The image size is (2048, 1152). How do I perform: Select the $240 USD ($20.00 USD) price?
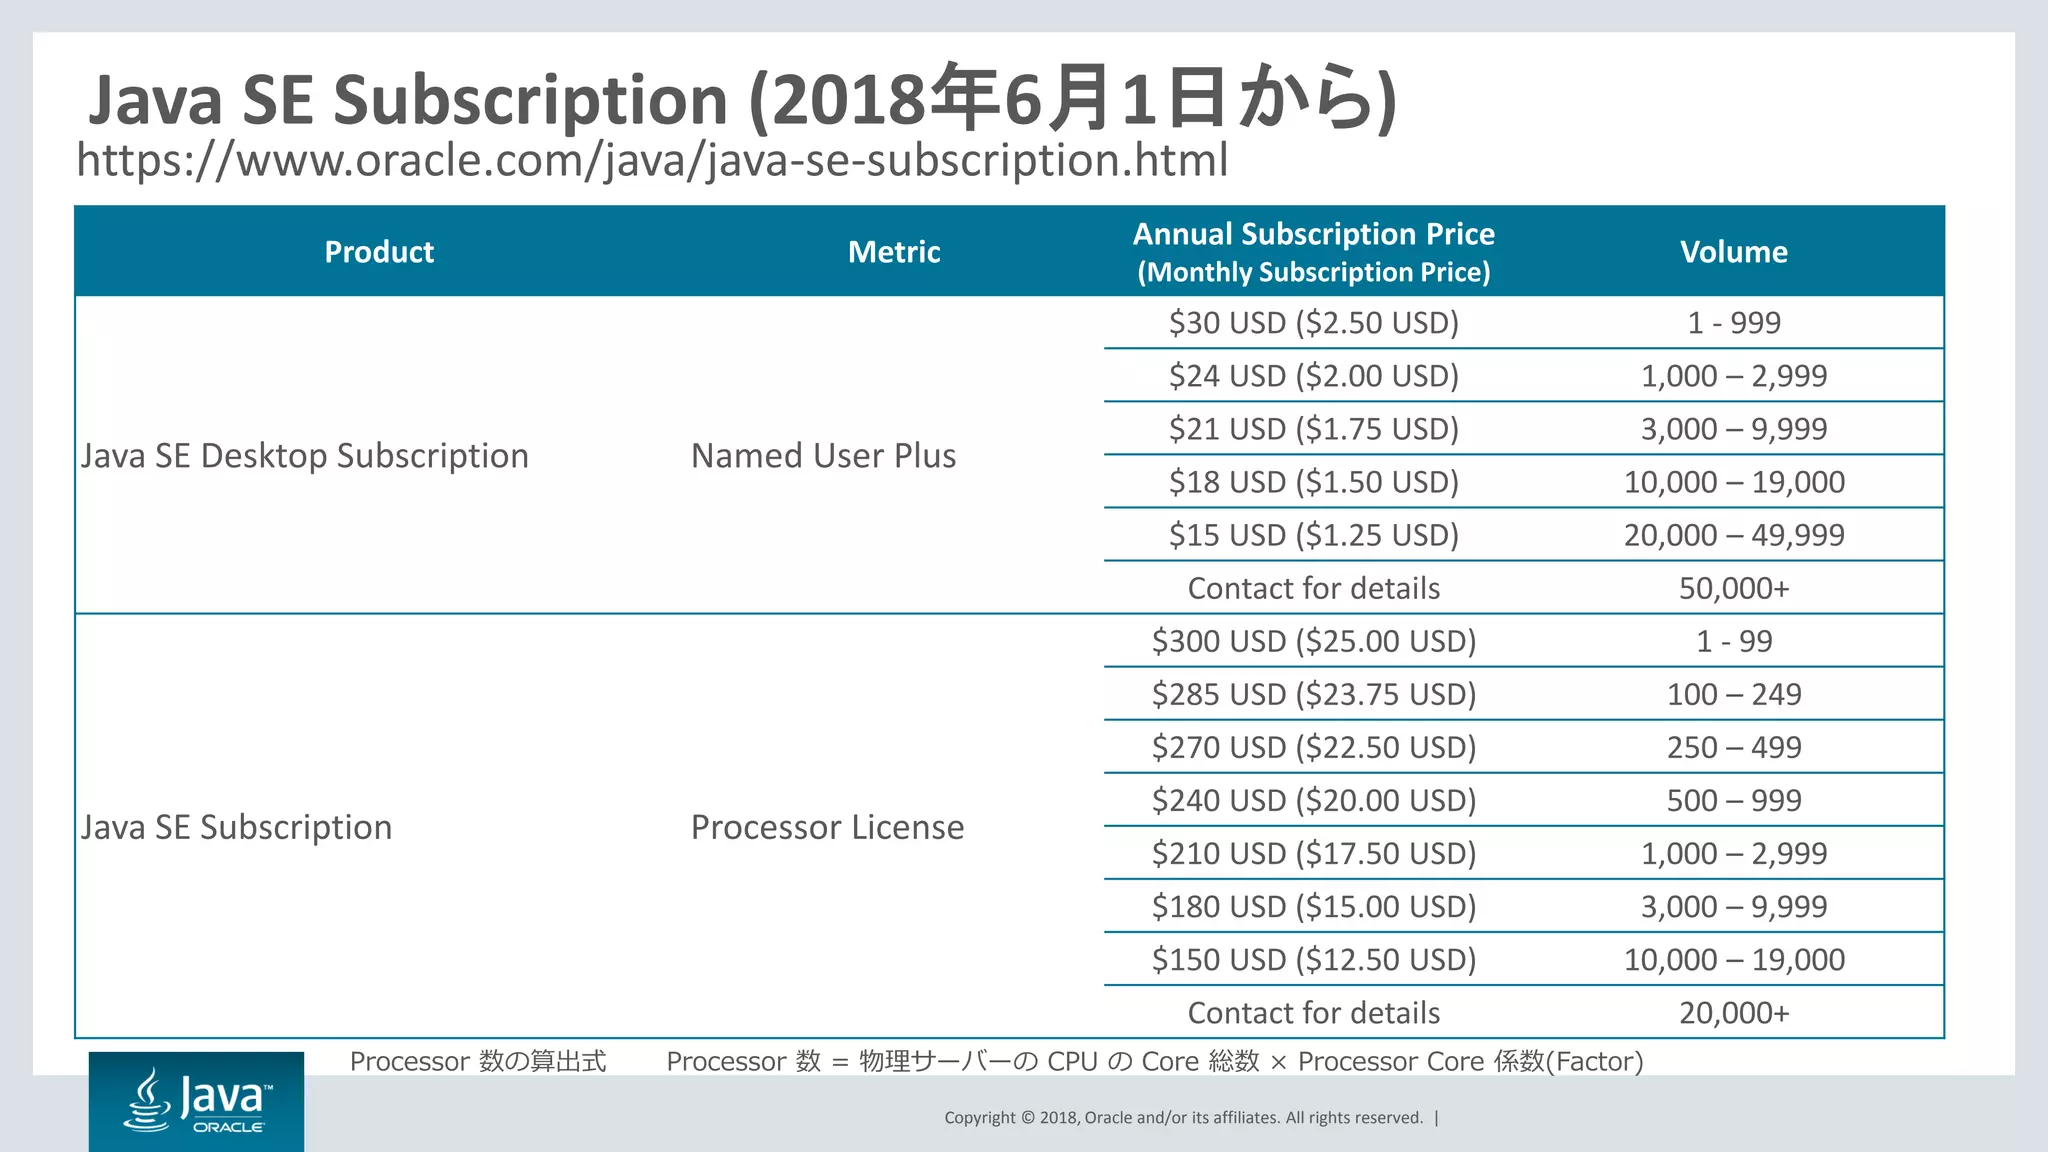click(1314, 799)
